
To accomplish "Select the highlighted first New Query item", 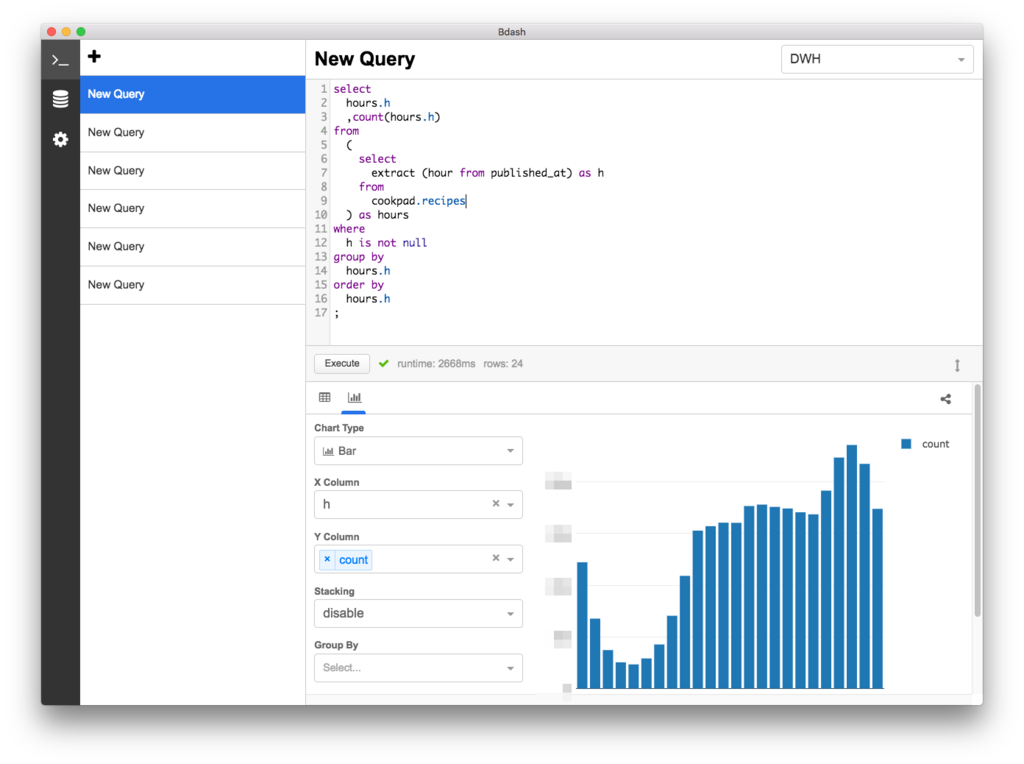I will 193,94.
